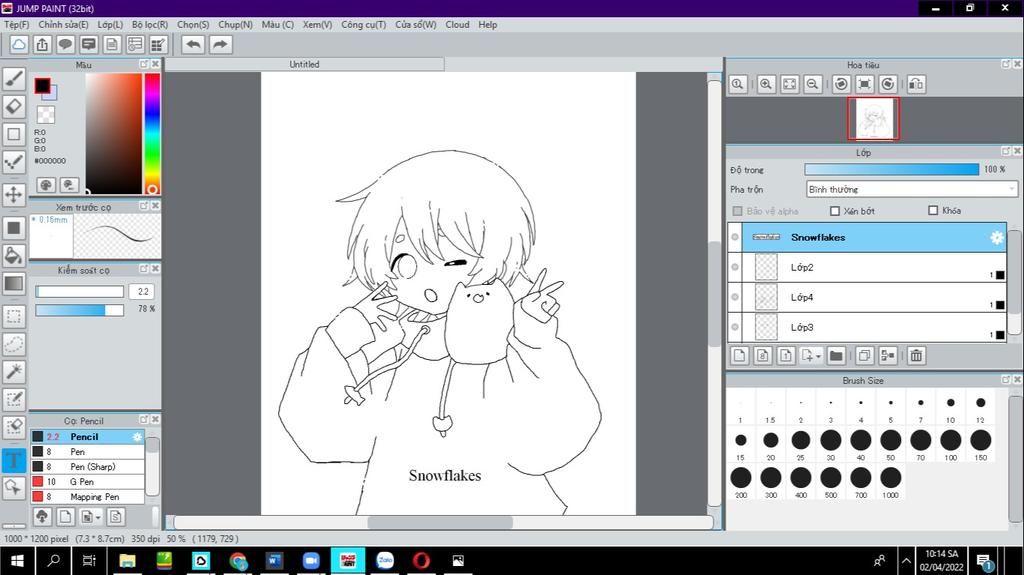Click the Undo arrow in toolbar
Viewport: 1024px width, 575px height.
[x=193, y=44]
